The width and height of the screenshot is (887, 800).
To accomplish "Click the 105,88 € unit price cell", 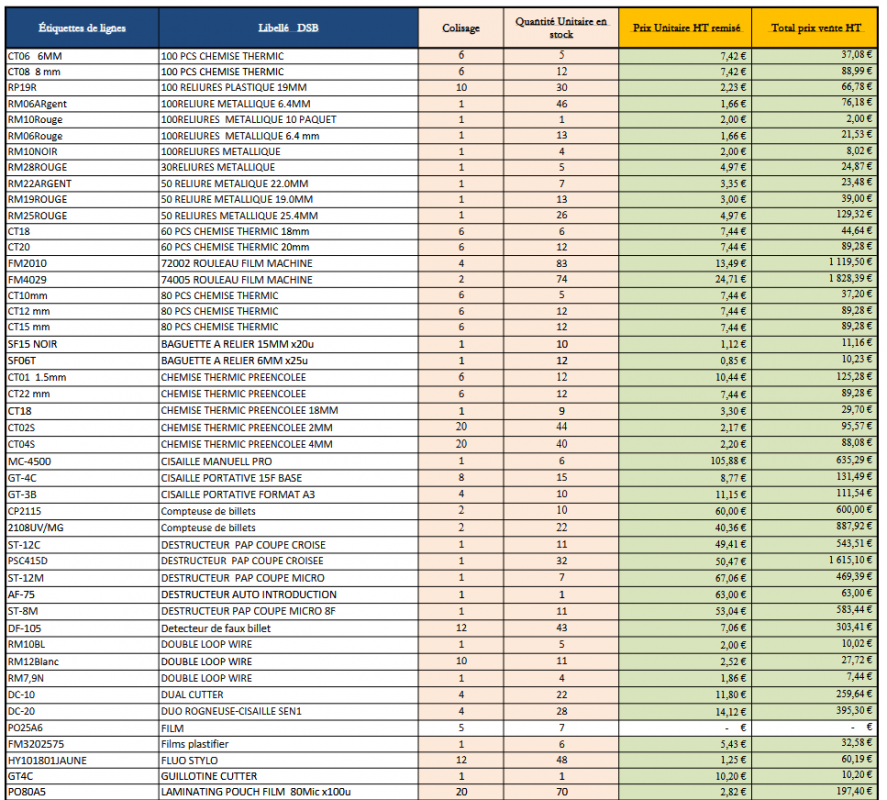I will (x=686, y=462).
